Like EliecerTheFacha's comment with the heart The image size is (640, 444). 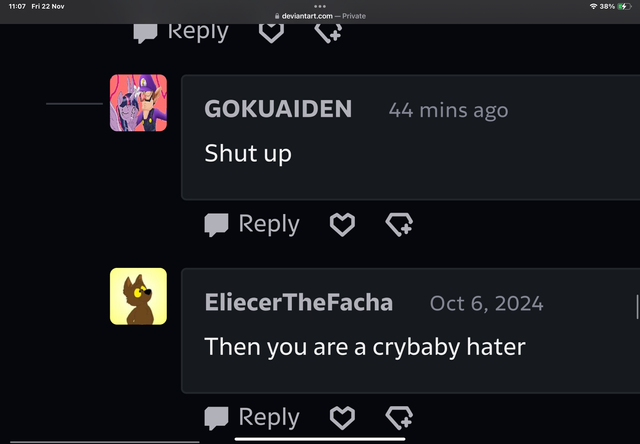[x=342, y=418]
